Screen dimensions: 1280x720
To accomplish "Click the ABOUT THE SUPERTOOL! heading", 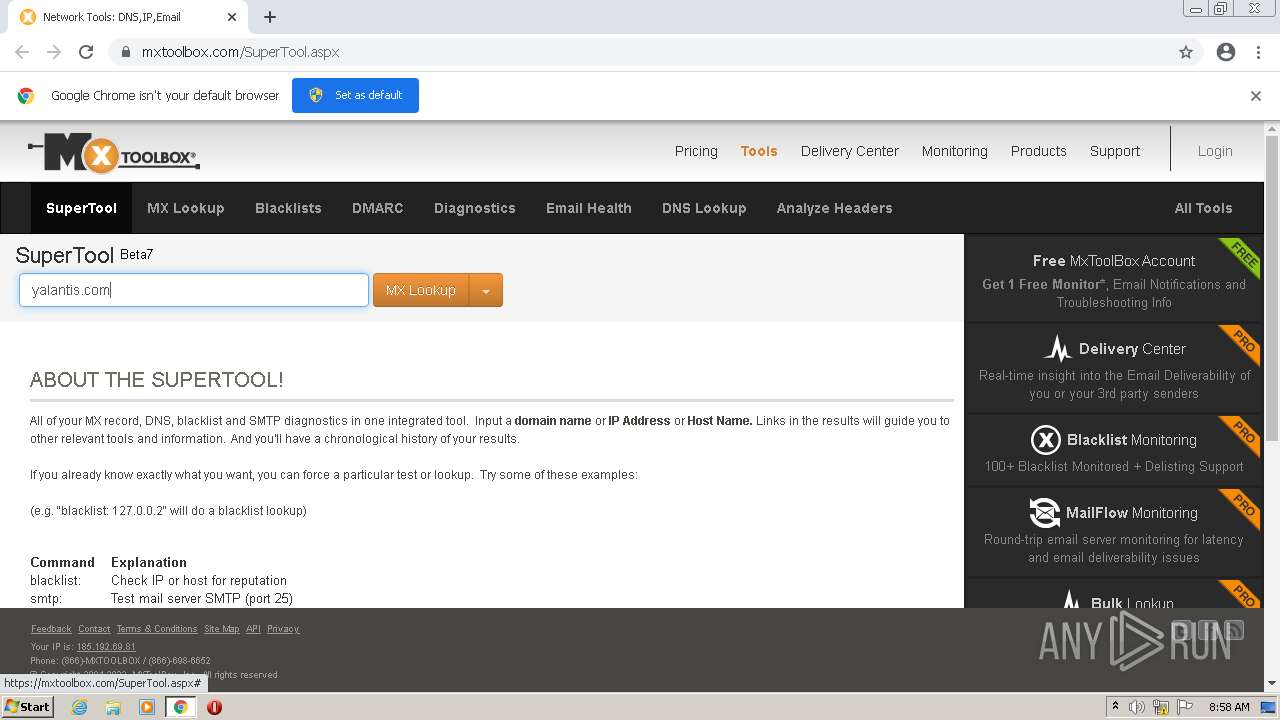I will (157, 380).
